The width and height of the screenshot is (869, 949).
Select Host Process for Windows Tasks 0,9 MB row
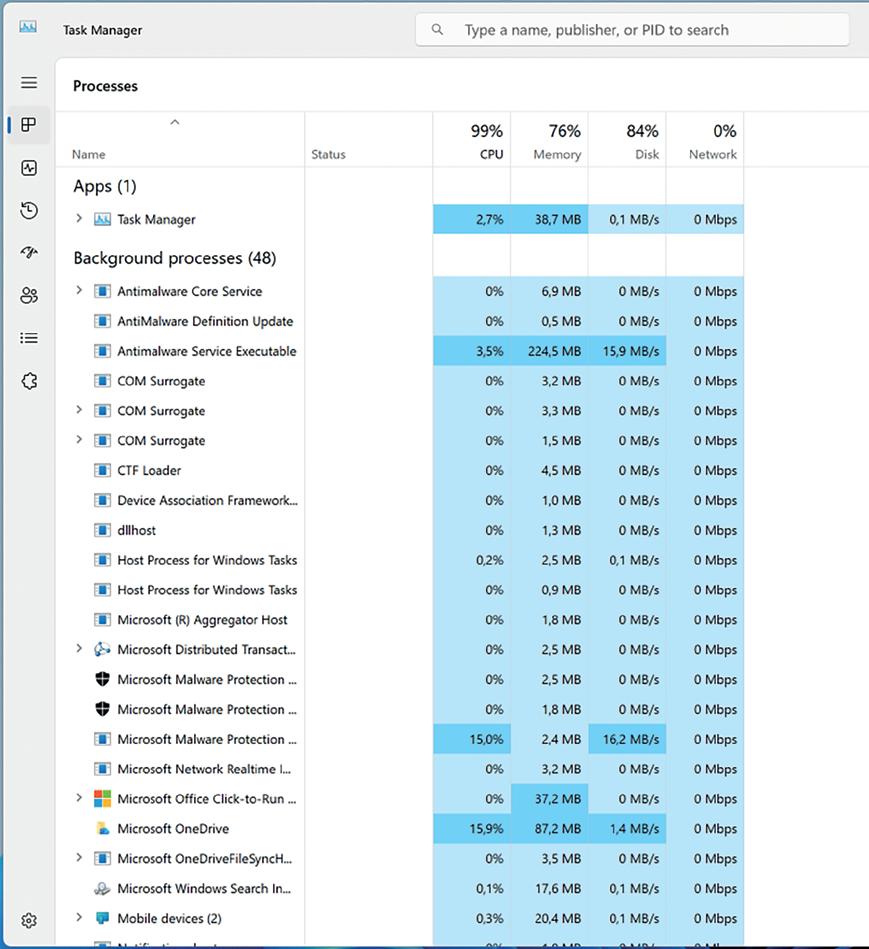(399, 590)
